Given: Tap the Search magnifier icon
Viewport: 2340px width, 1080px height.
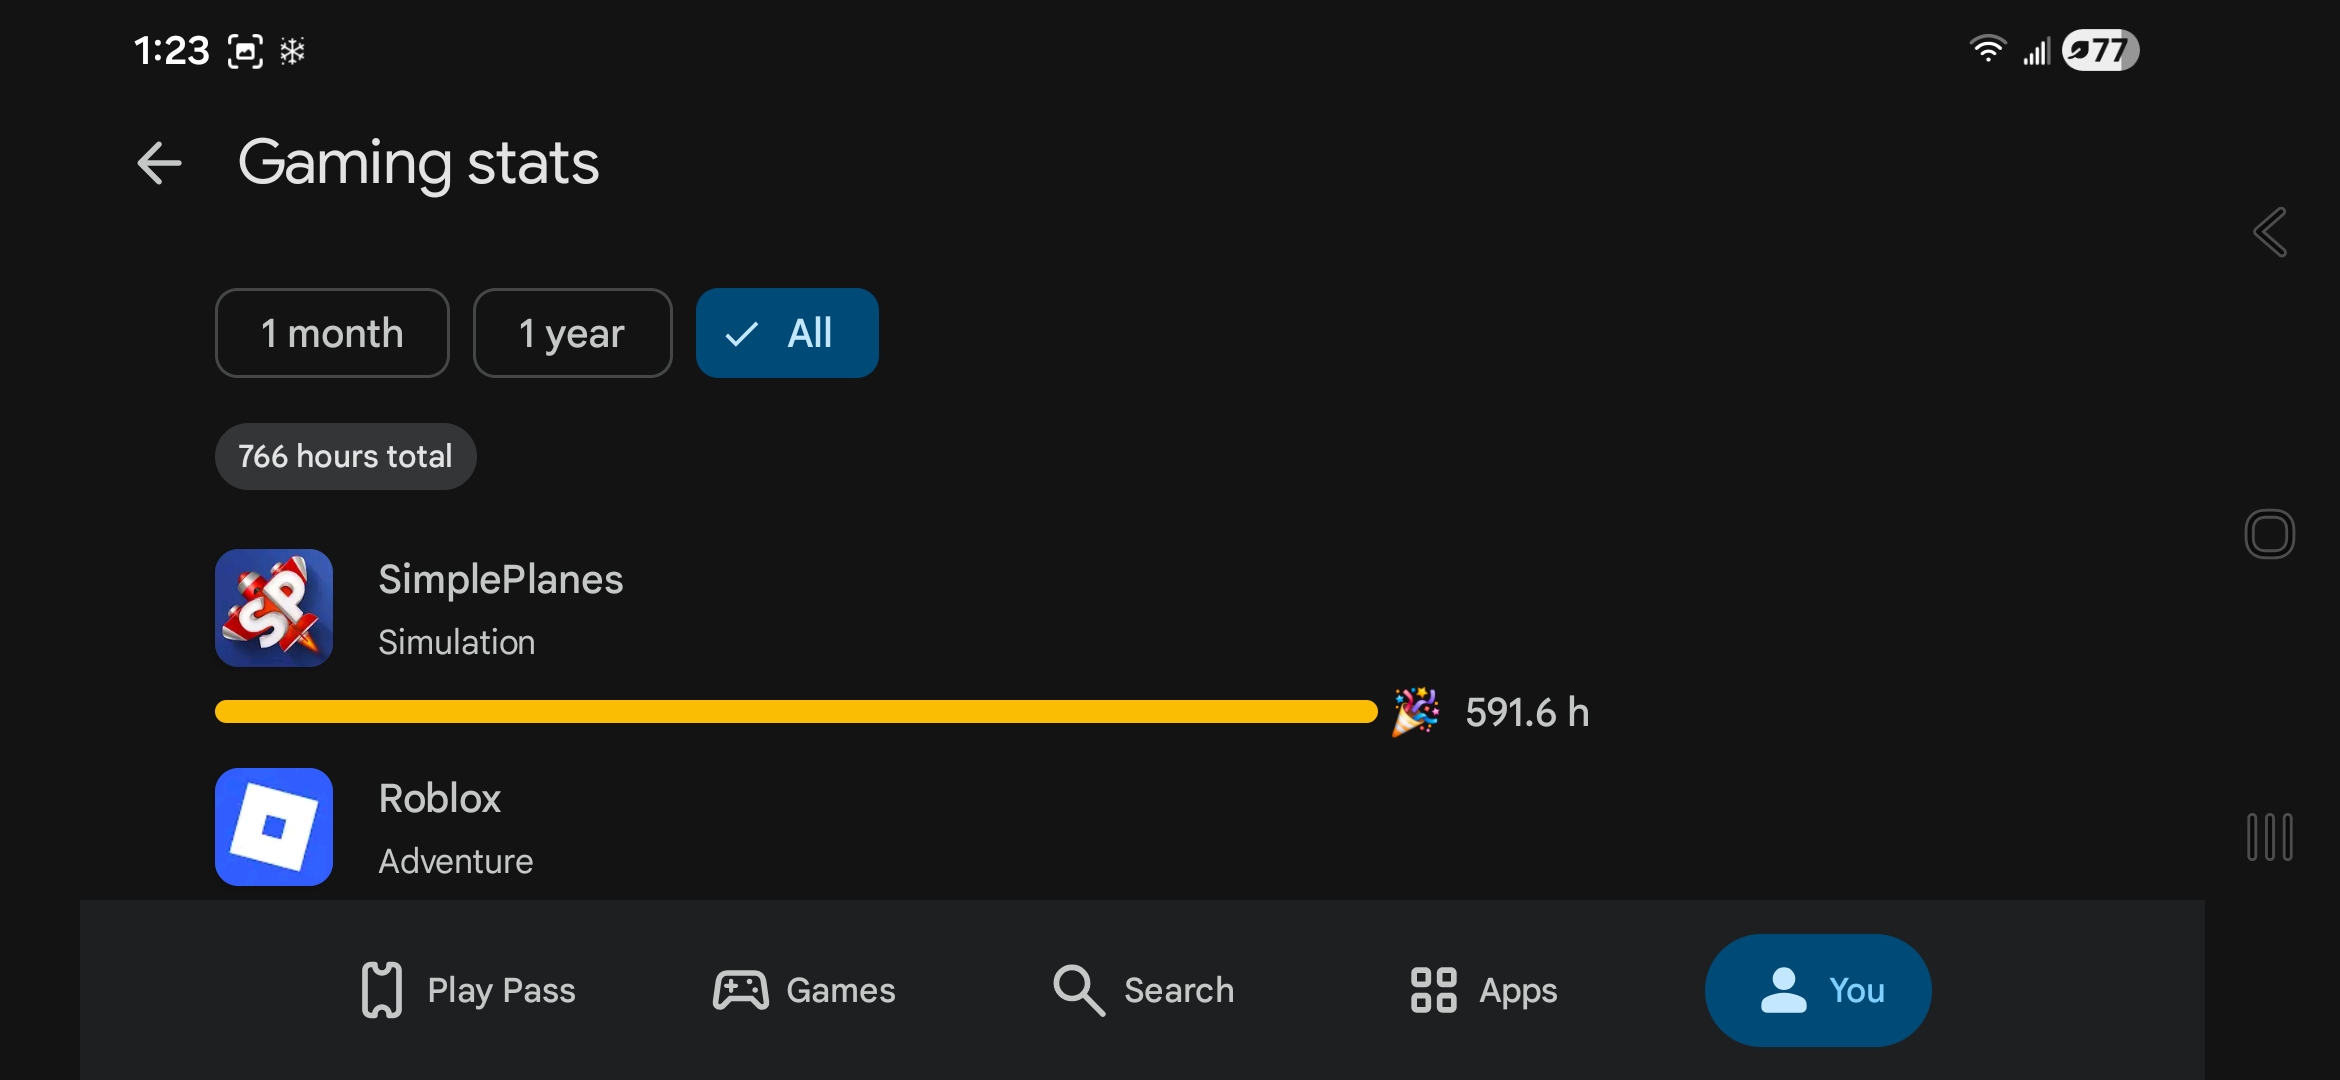Looking at the screenshot, I should pos(1078,990).
